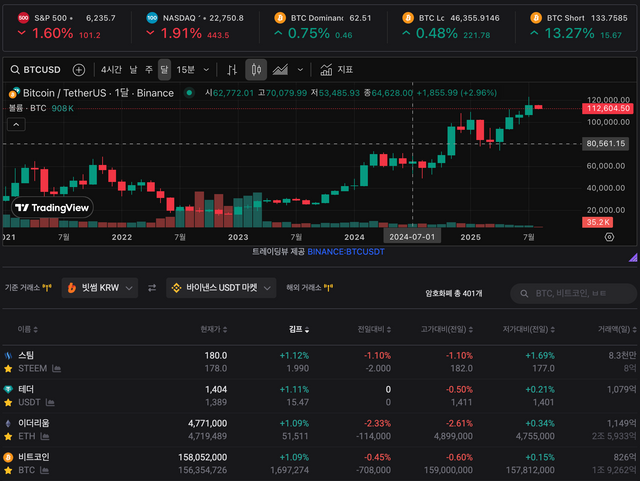Image resolution: width=640 pixels, height=481 pixels.
Task: Click the 이더리움 coin name
Action: point(34,423)
